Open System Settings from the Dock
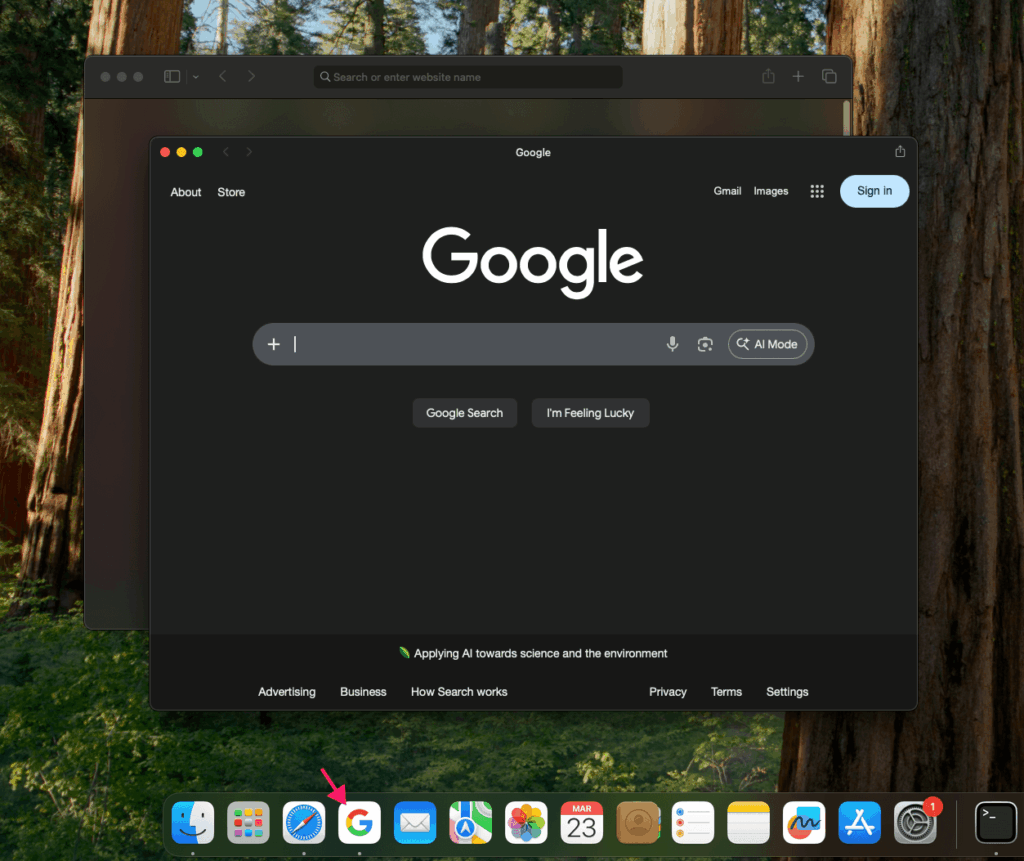The height and width of the screenshot is (861, 1024). pos(915,822)
